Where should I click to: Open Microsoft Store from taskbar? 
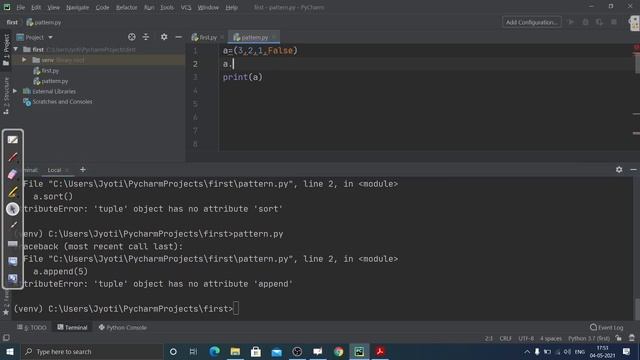[x=256, y=351]
